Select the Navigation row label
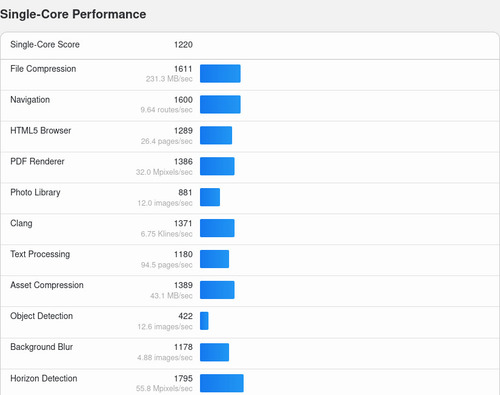This screenshot has width=500, height=395. pyautogui.click(x=30, y=100)
